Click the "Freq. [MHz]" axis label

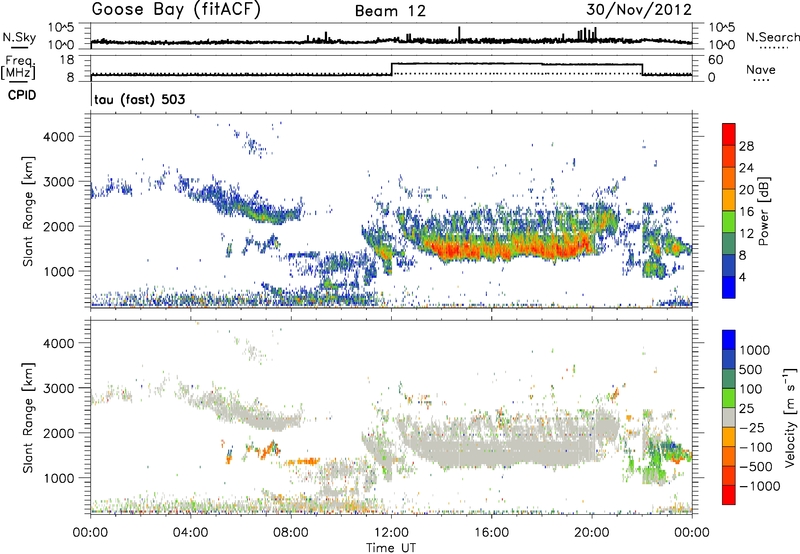(x=19, y=68)
